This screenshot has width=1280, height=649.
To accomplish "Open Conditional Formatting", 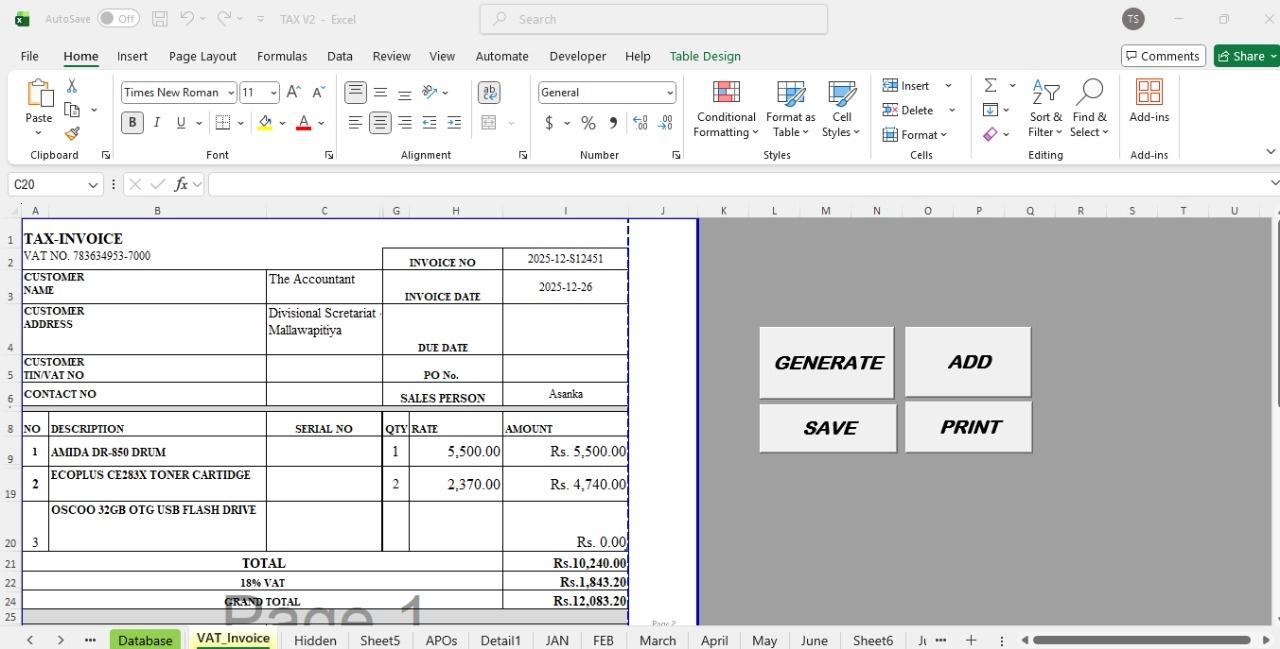I will point(726,109).
